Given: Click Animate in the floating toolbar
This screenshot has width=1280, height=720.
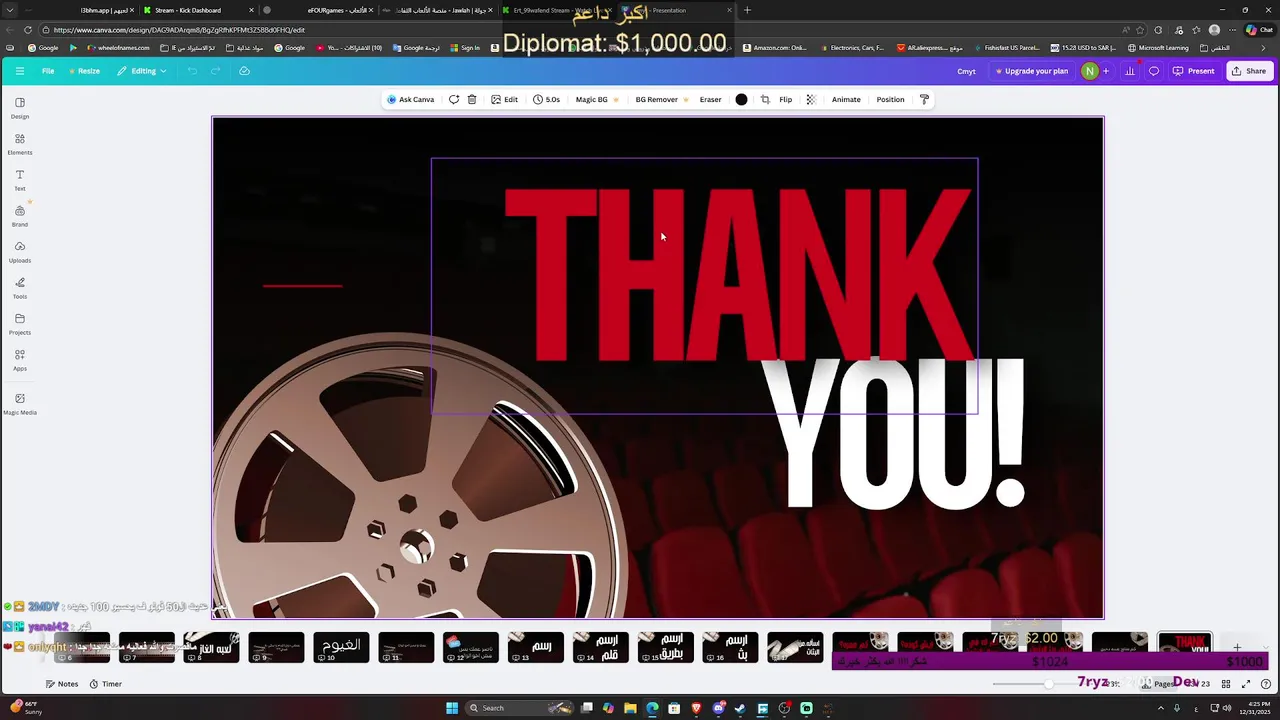Looking at the screenshot, I should pyautogui.click(x=846, y=99).
